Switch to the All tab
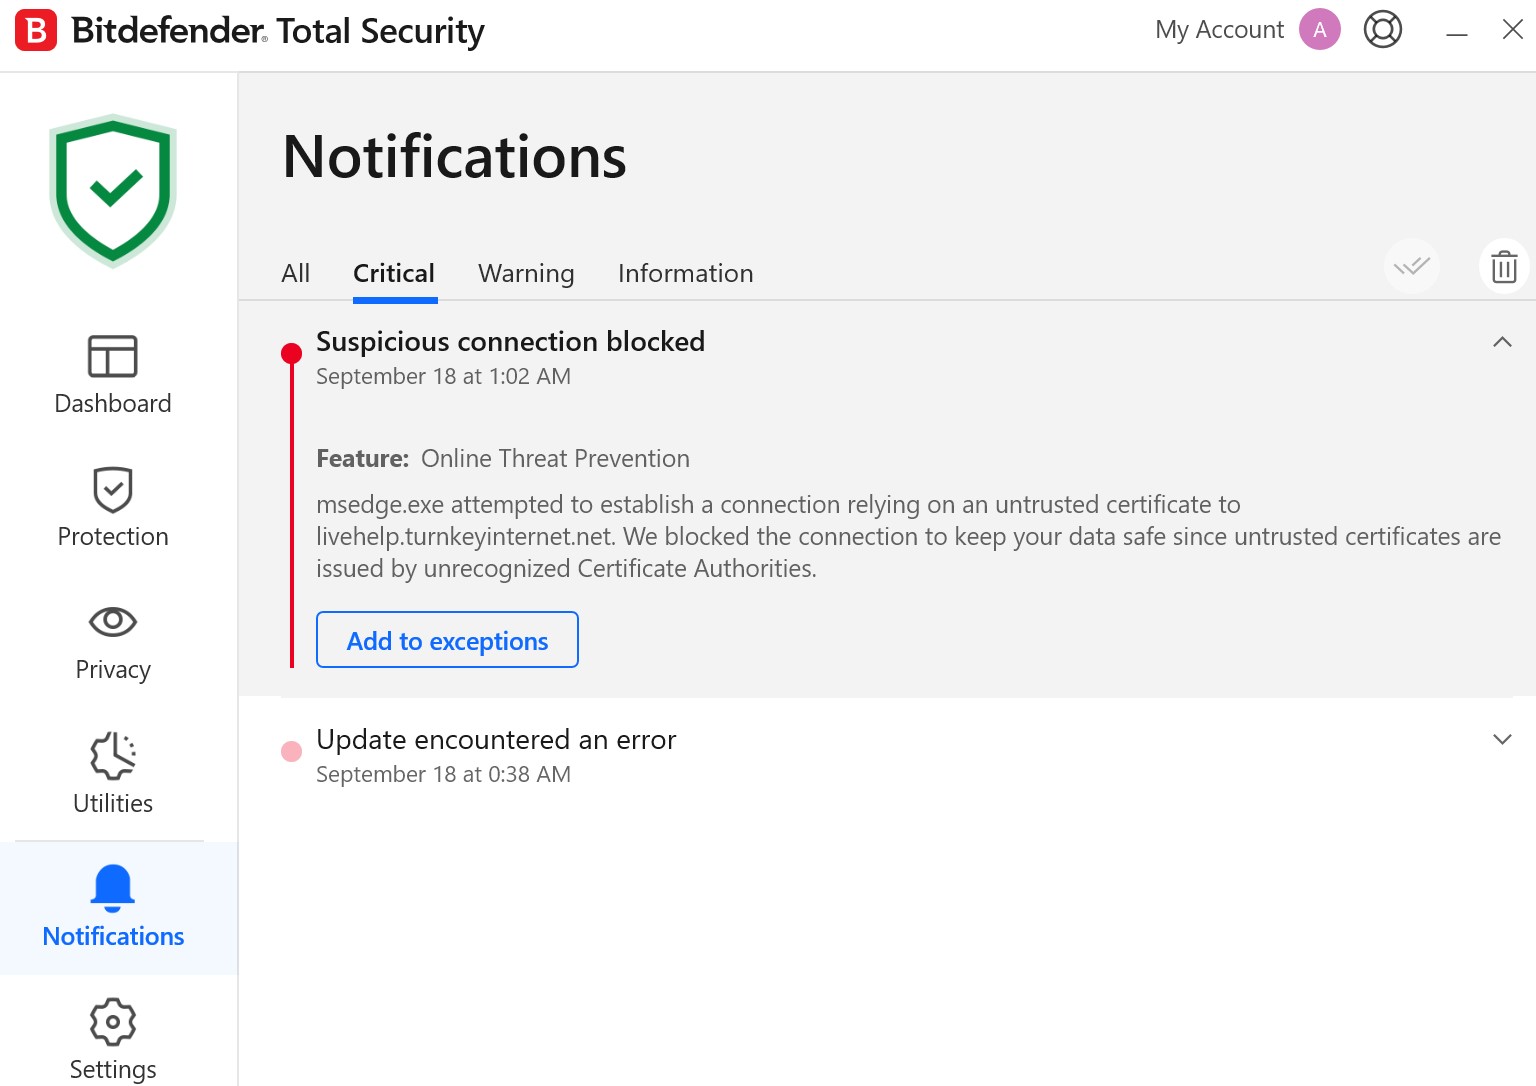This screenshot has width=1536, height=1086. click(x=295, y=273)
